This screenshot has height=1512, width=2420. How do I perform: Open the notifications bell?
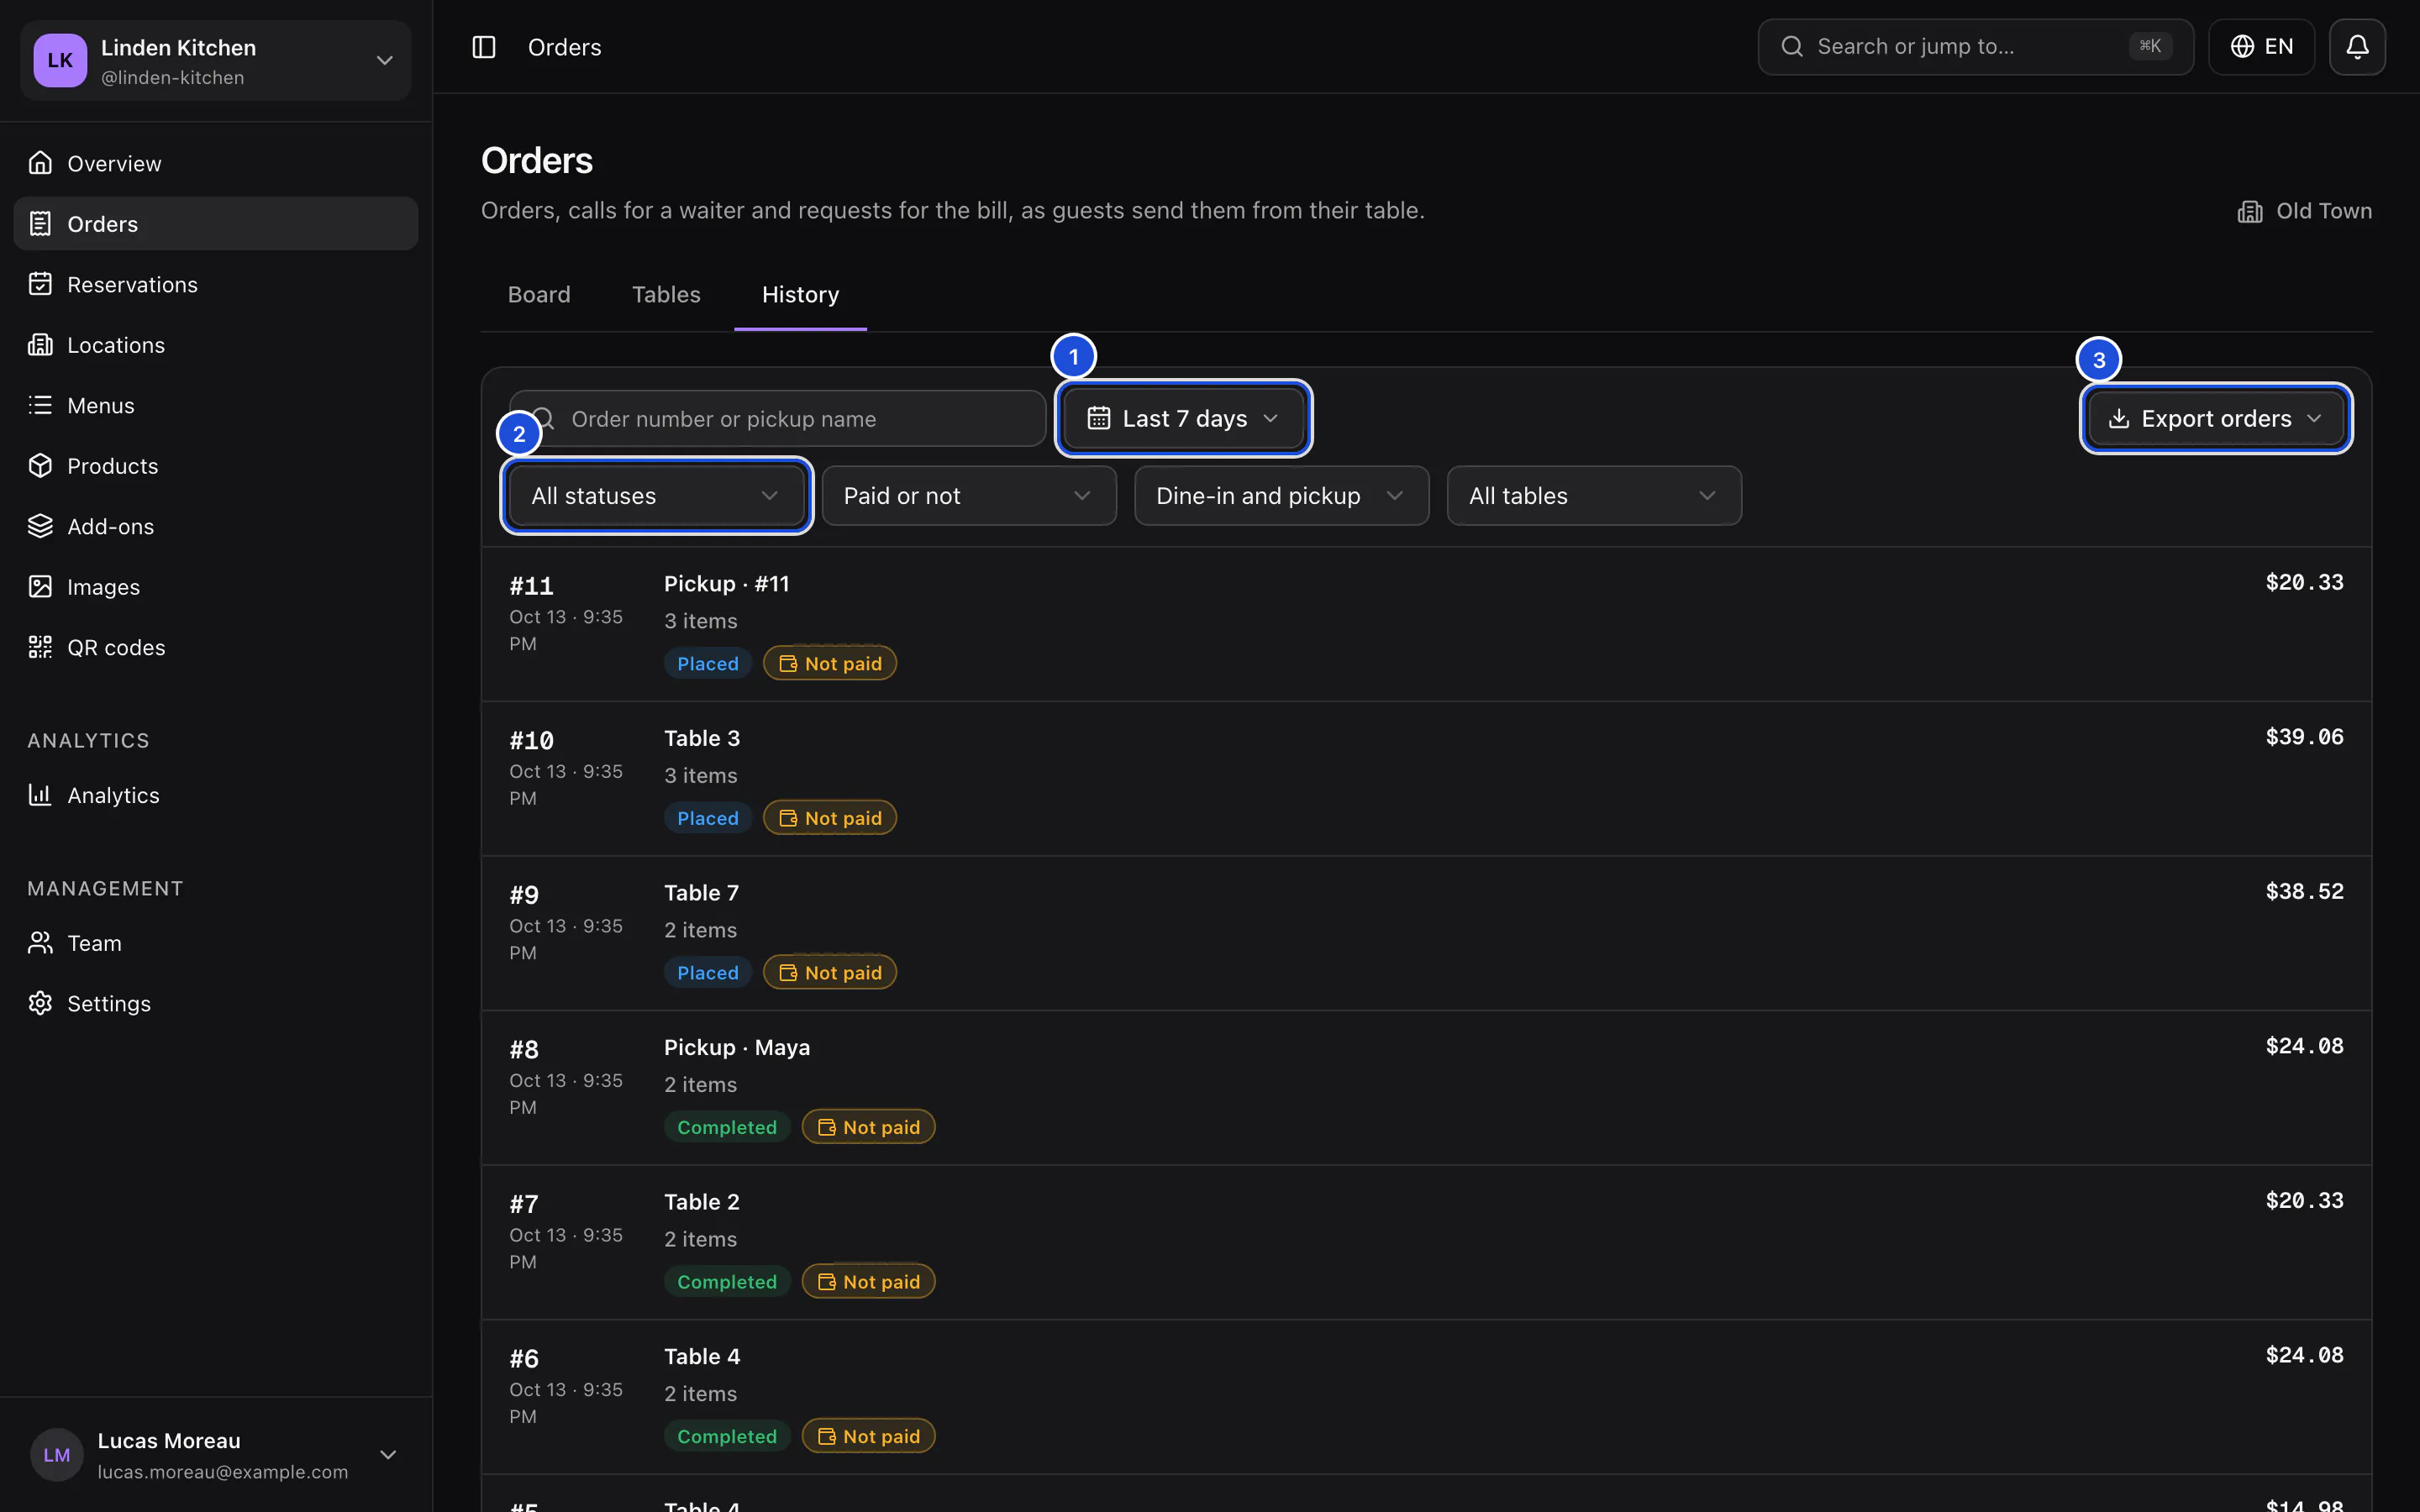pyautogui.click(x=2357, y=47)
